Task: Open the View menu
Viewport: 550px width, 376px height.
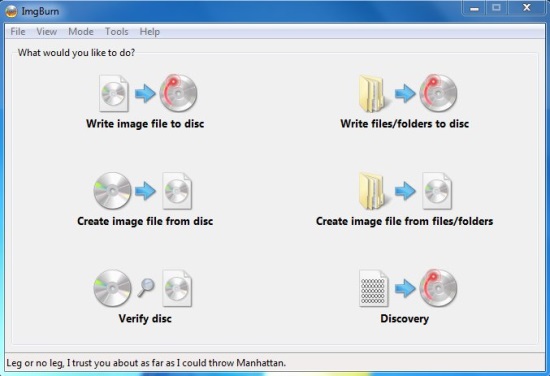Action: click(47, 32)
